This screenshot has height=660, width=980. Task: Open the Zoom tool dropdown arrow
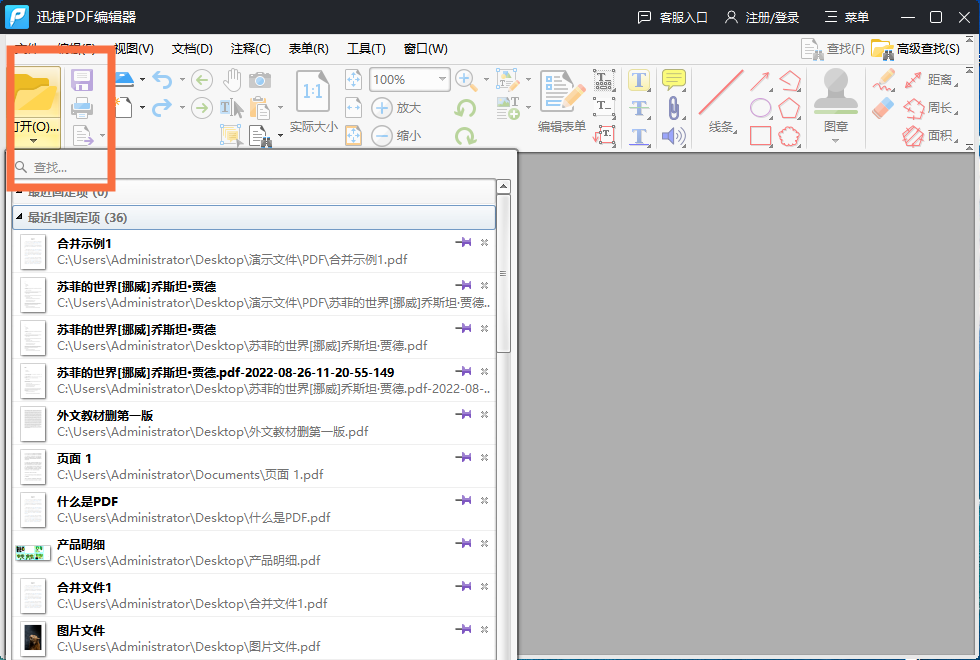pyautogui.click(x=486, y=79)
